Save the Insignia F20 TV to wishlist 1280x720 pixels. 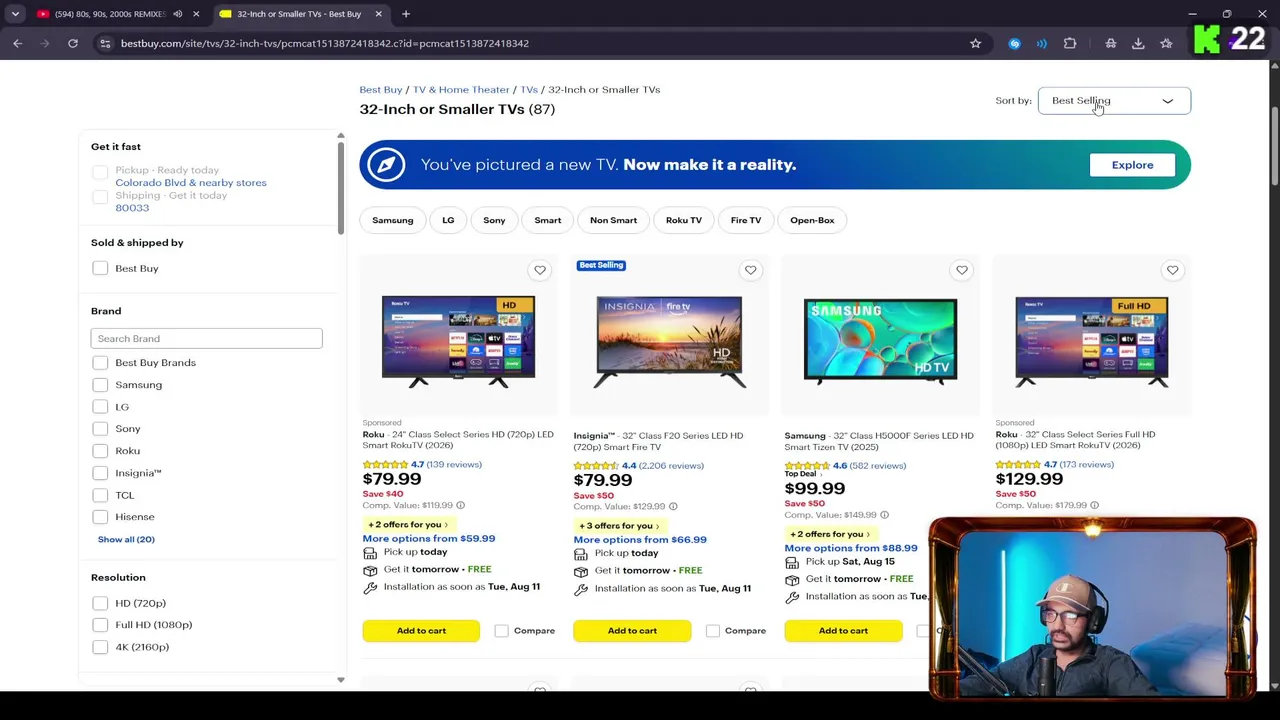tap(751, 270)
